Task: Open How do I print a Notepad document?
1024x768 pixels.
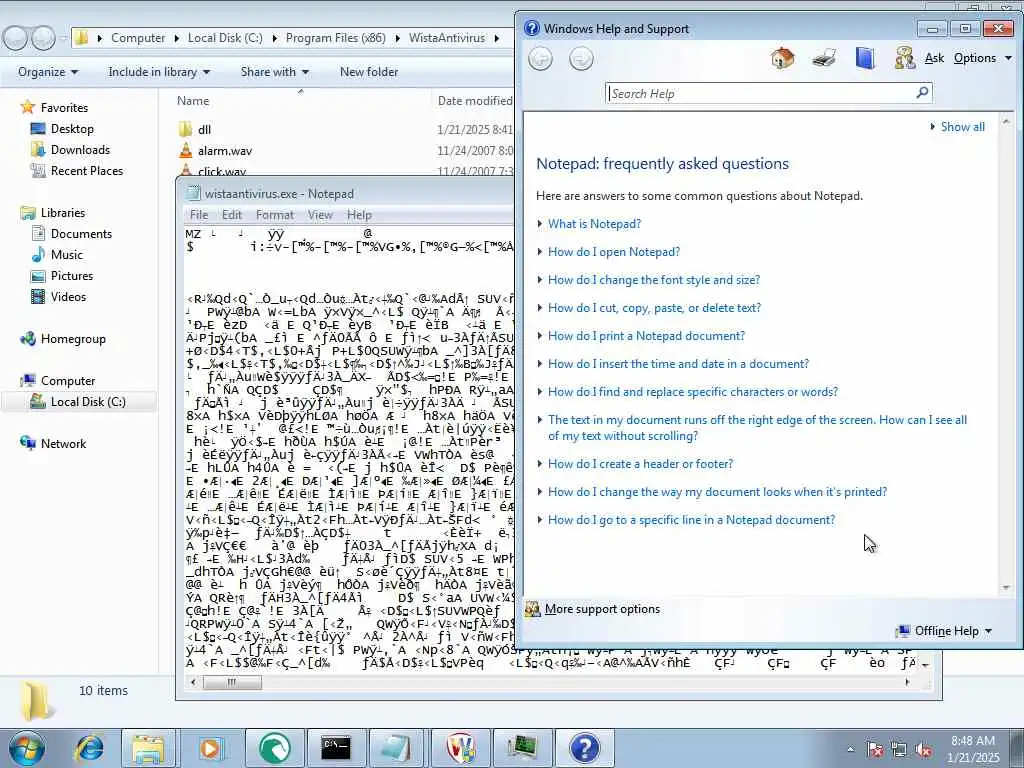Action: tap(647, 336)
